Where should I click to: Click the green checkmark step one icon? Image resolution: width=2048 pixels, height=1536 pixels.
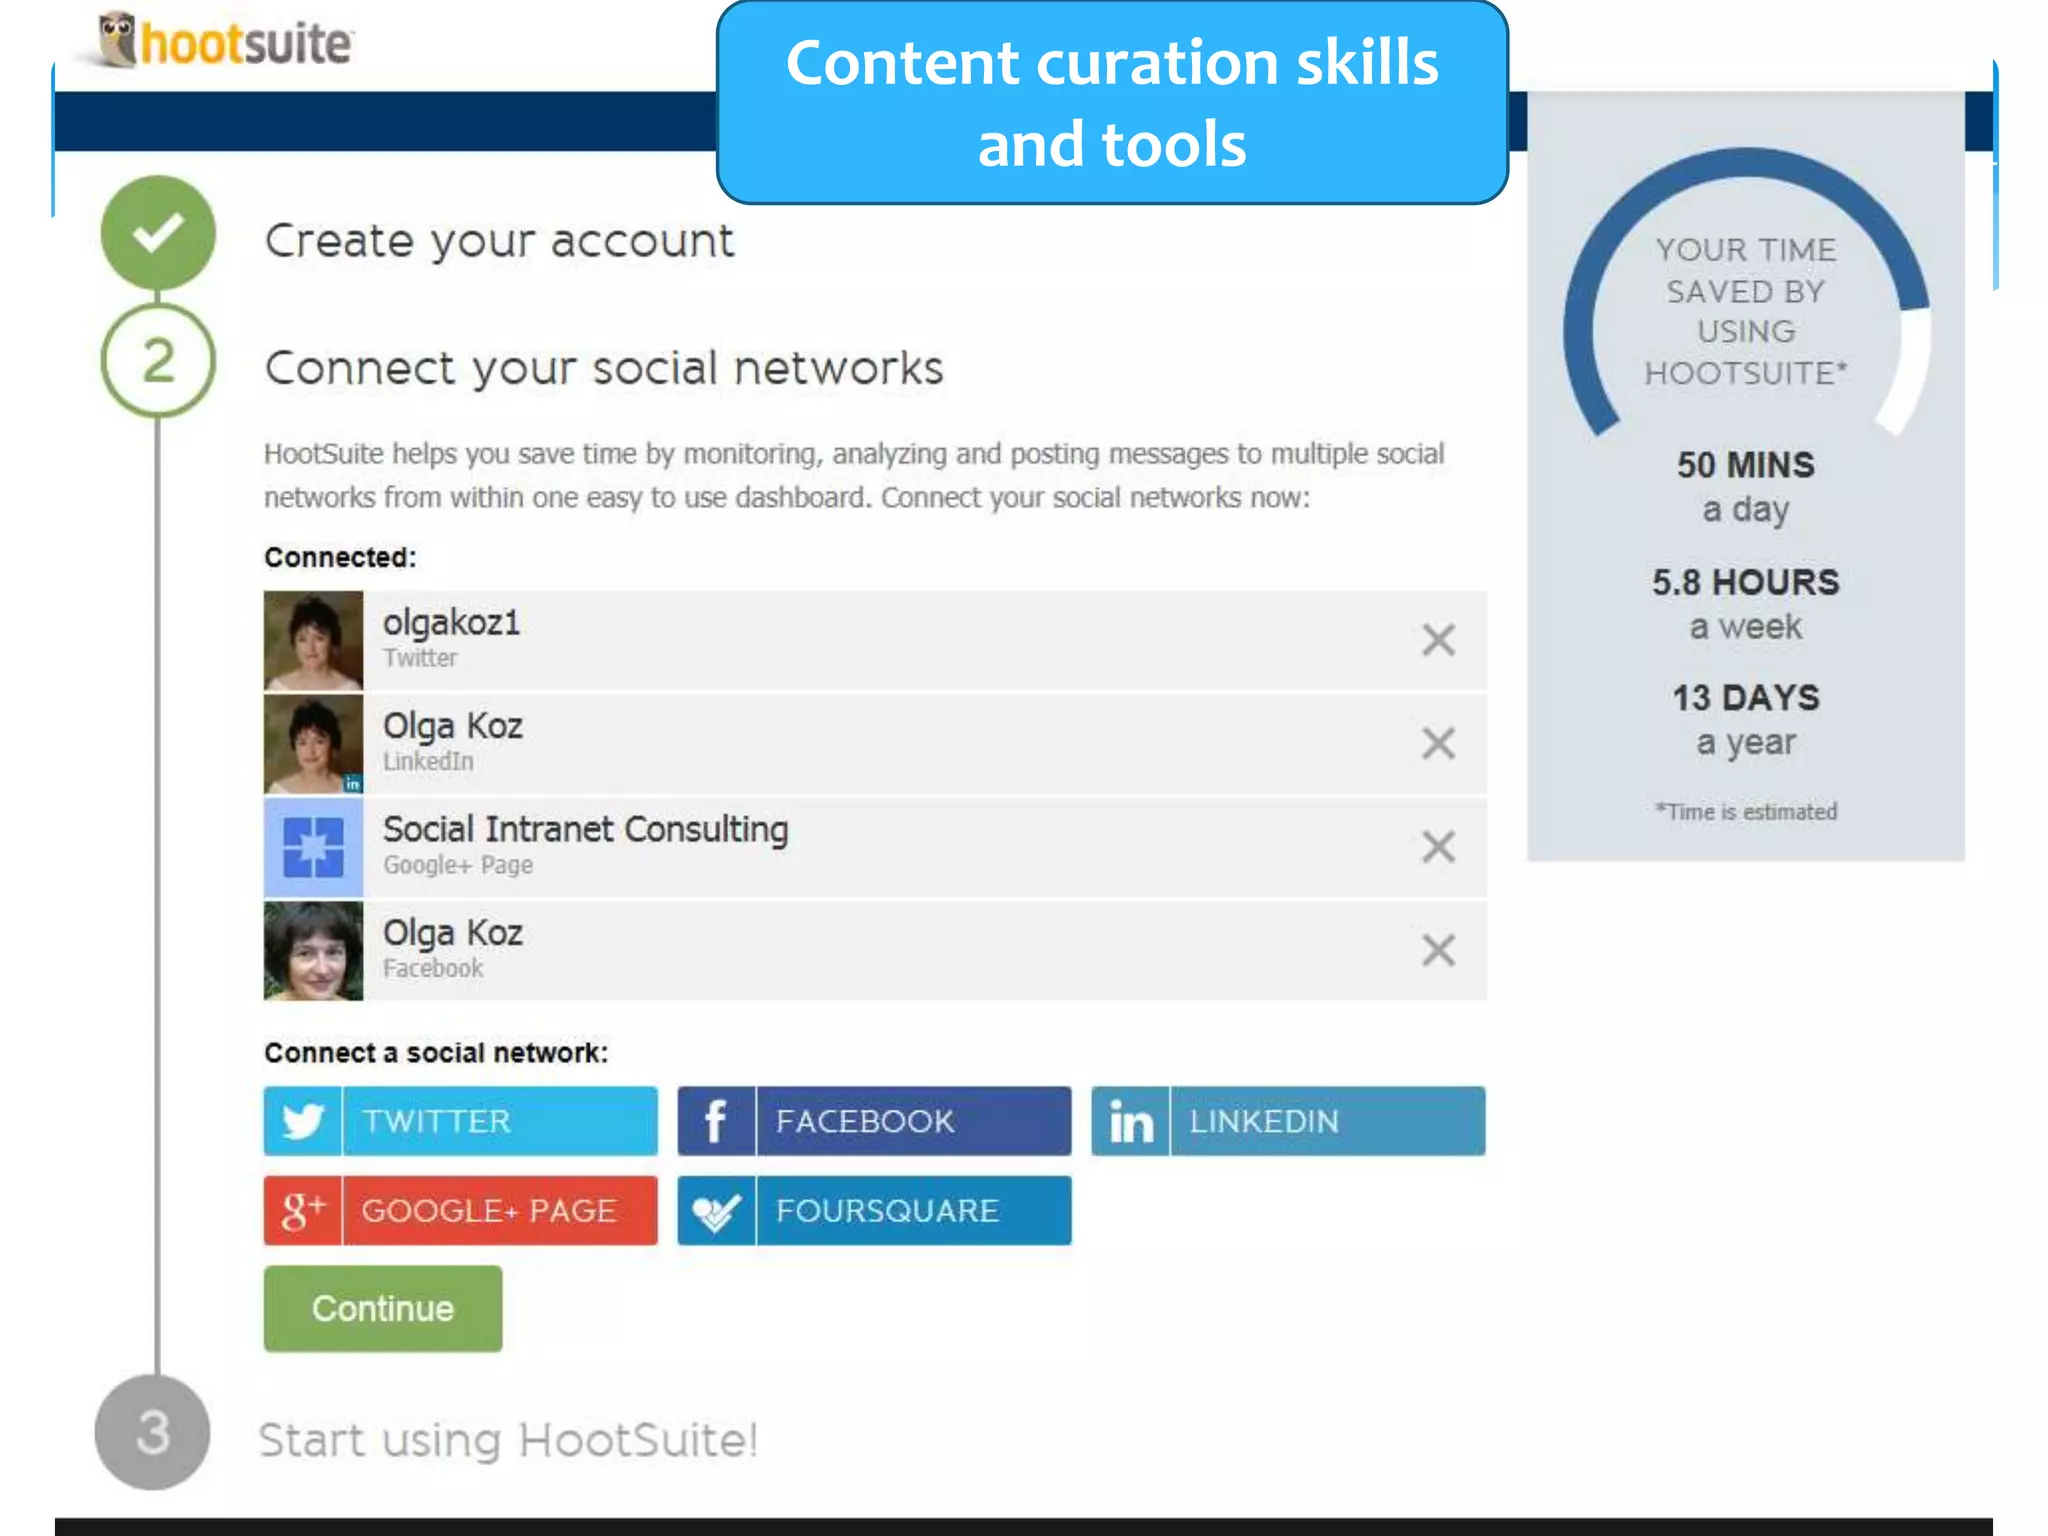(x=158, y=233)
